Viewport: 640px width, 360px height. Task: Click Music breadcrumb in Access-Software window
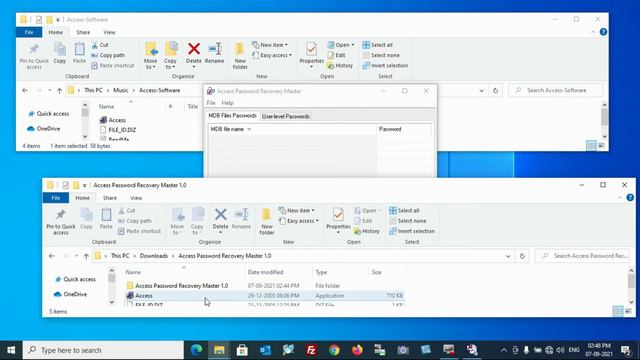click(x=120, y=90)
